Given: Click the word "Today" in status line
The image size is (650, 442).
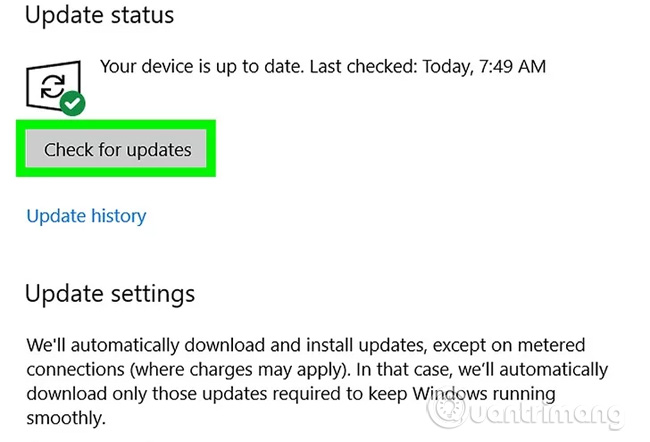Looking at the screenshot, I should click(x=442, y=67).
